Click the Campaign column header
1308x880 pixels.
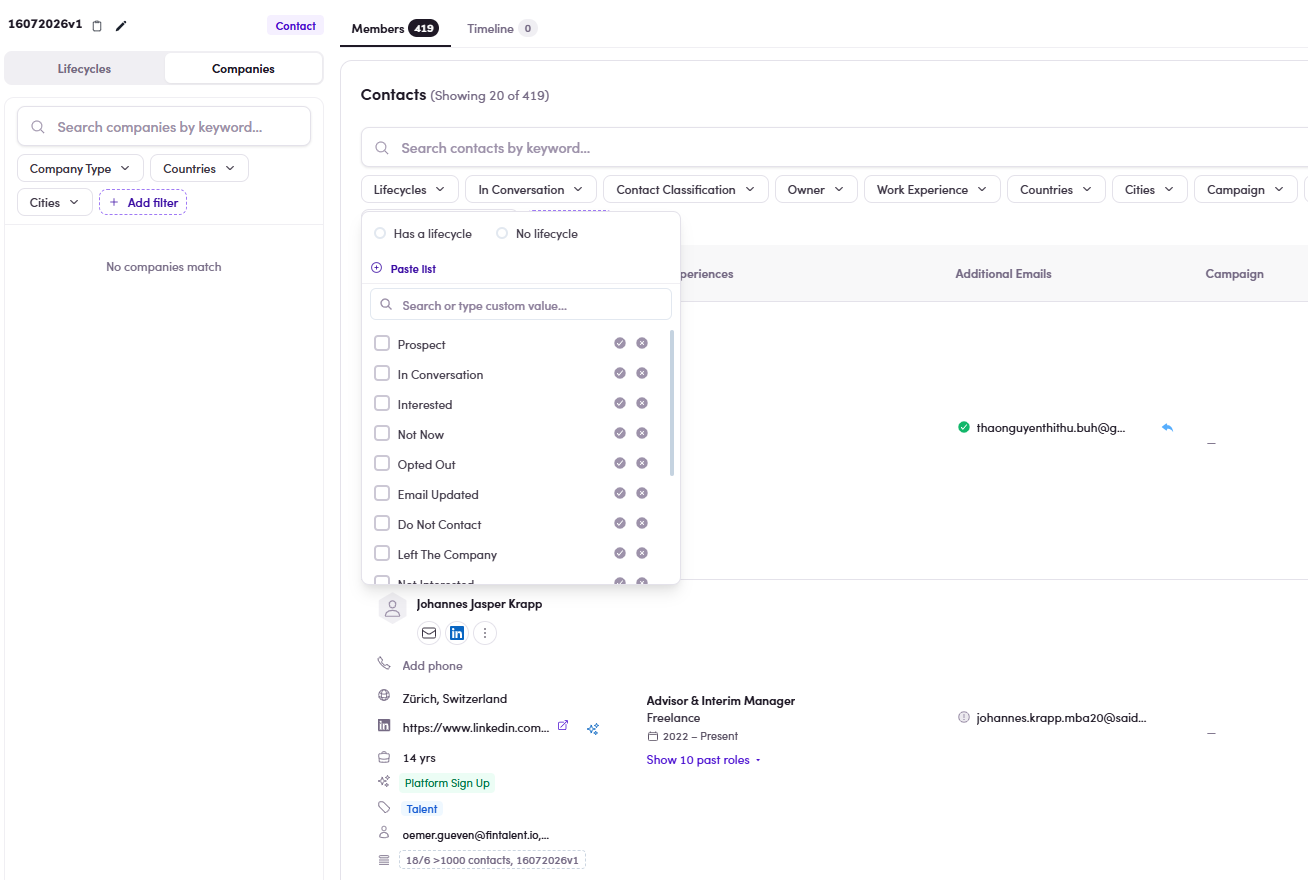tap(1234, 274)
